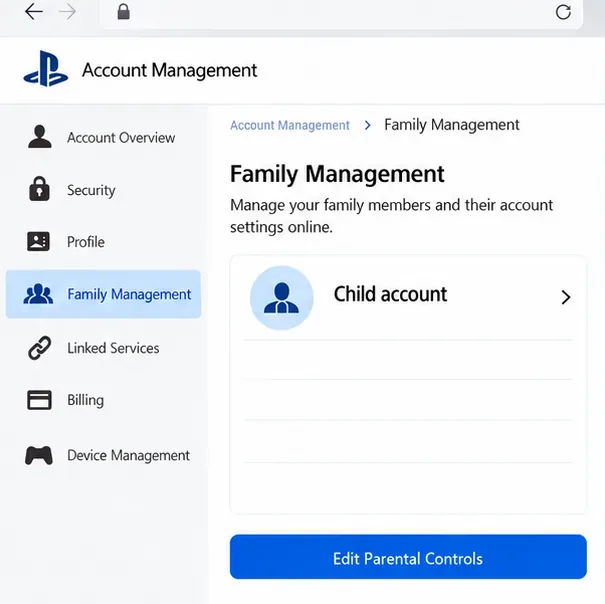Click the PlayStation logo
The width and height of the screenshot is (605, 604).
tap(46, 69)
